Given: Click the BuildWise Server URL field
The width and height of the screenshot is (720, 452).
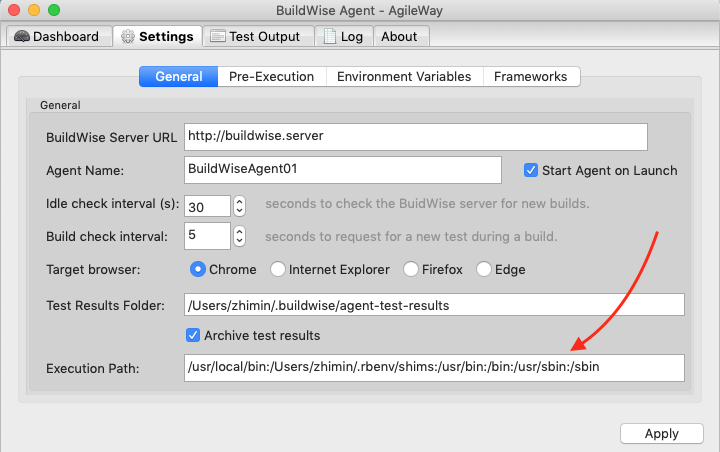Looking at the screenshot, I should [416, 136].
